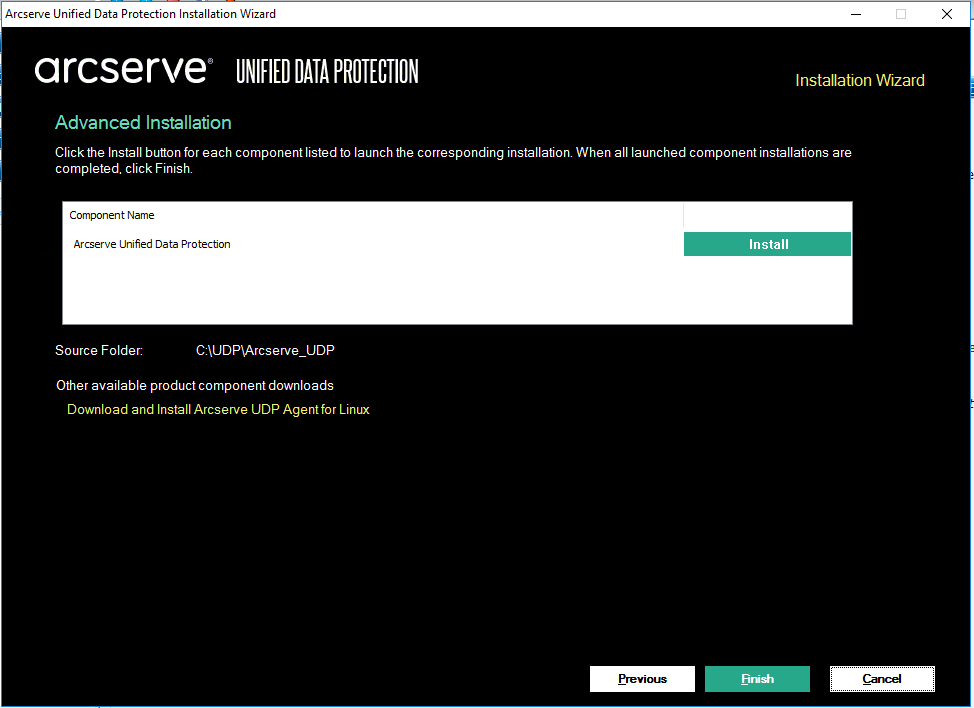Close the Installation Wizard window
974x708 pixels.
947,14
